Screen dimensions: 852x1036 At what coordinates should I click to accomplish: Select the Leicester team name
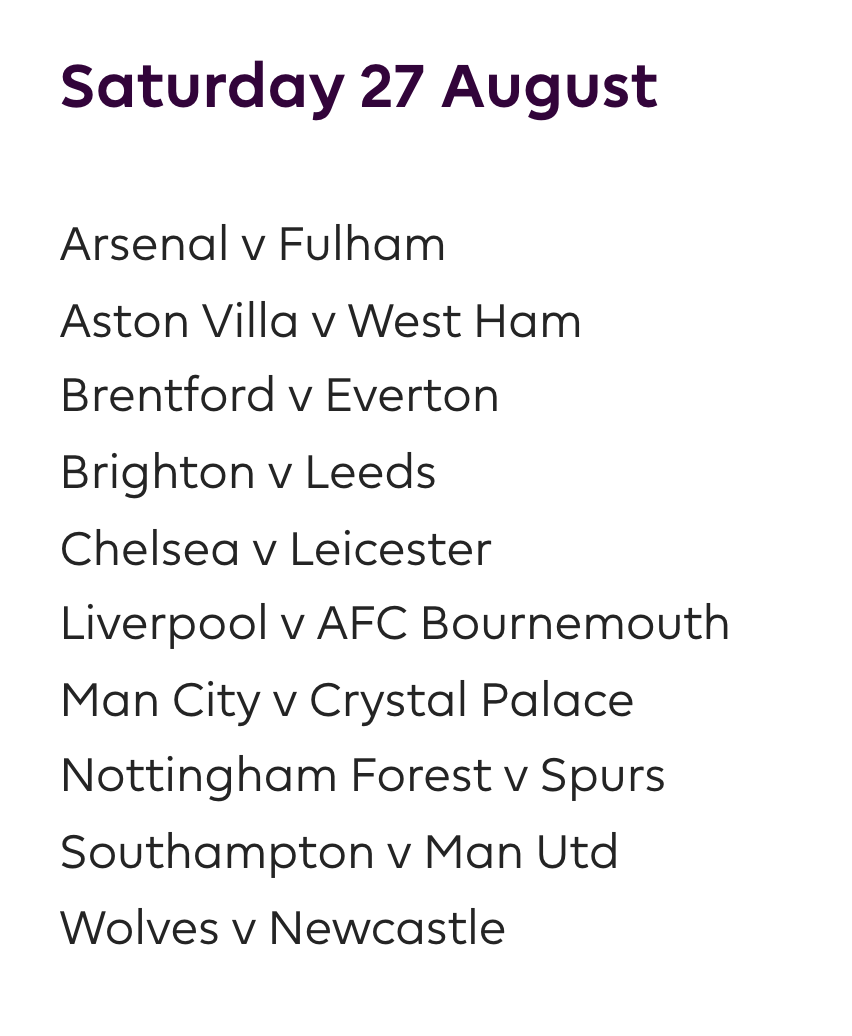[x=391, y=549]
